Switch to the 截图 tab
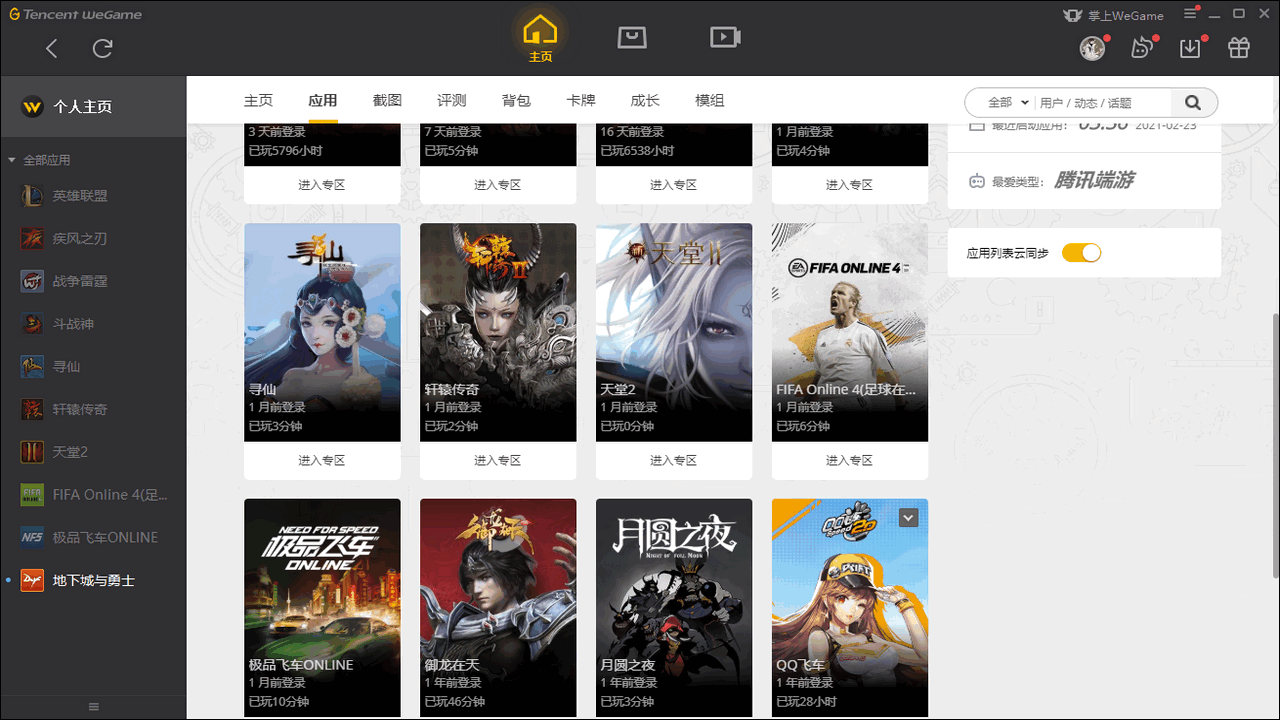 (x=387, y=100)
